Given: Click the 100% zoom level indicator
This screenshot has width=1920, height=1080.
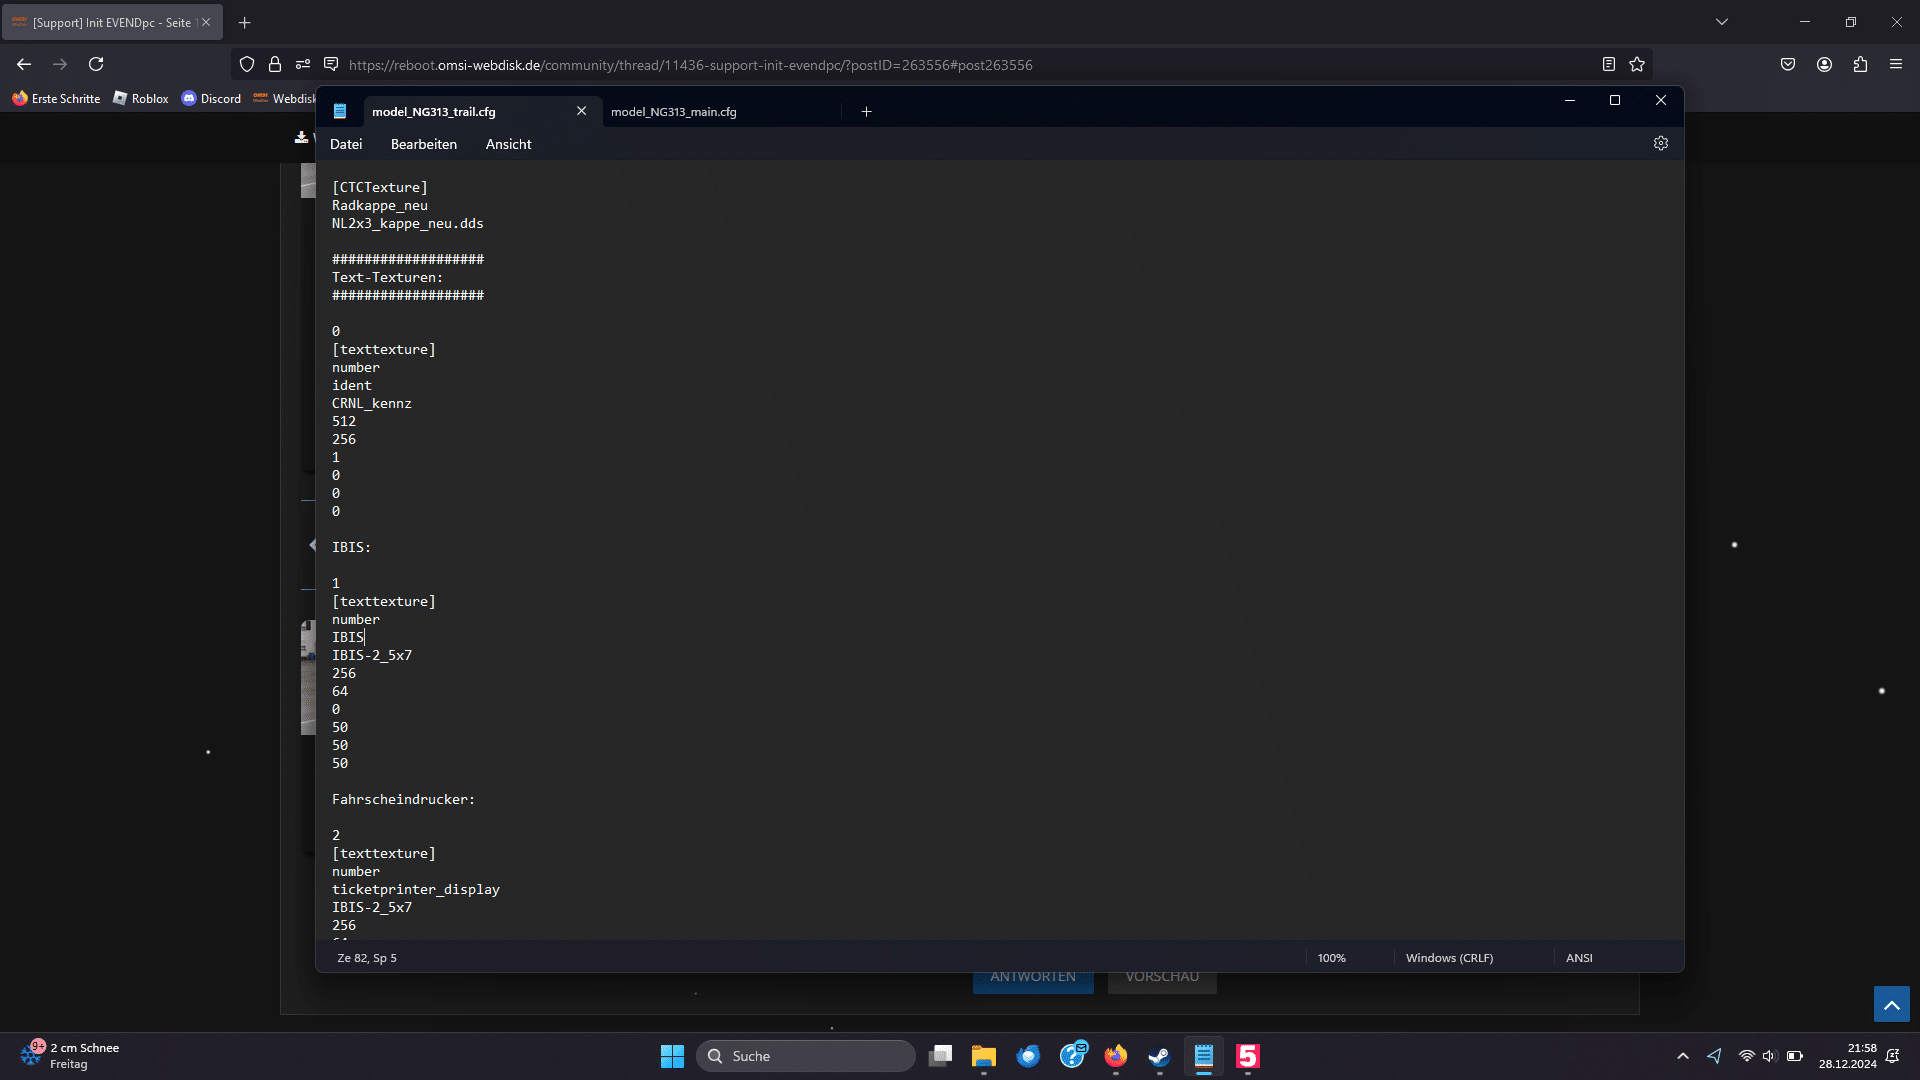Looking at the screenshot, I should [1331, 958].
